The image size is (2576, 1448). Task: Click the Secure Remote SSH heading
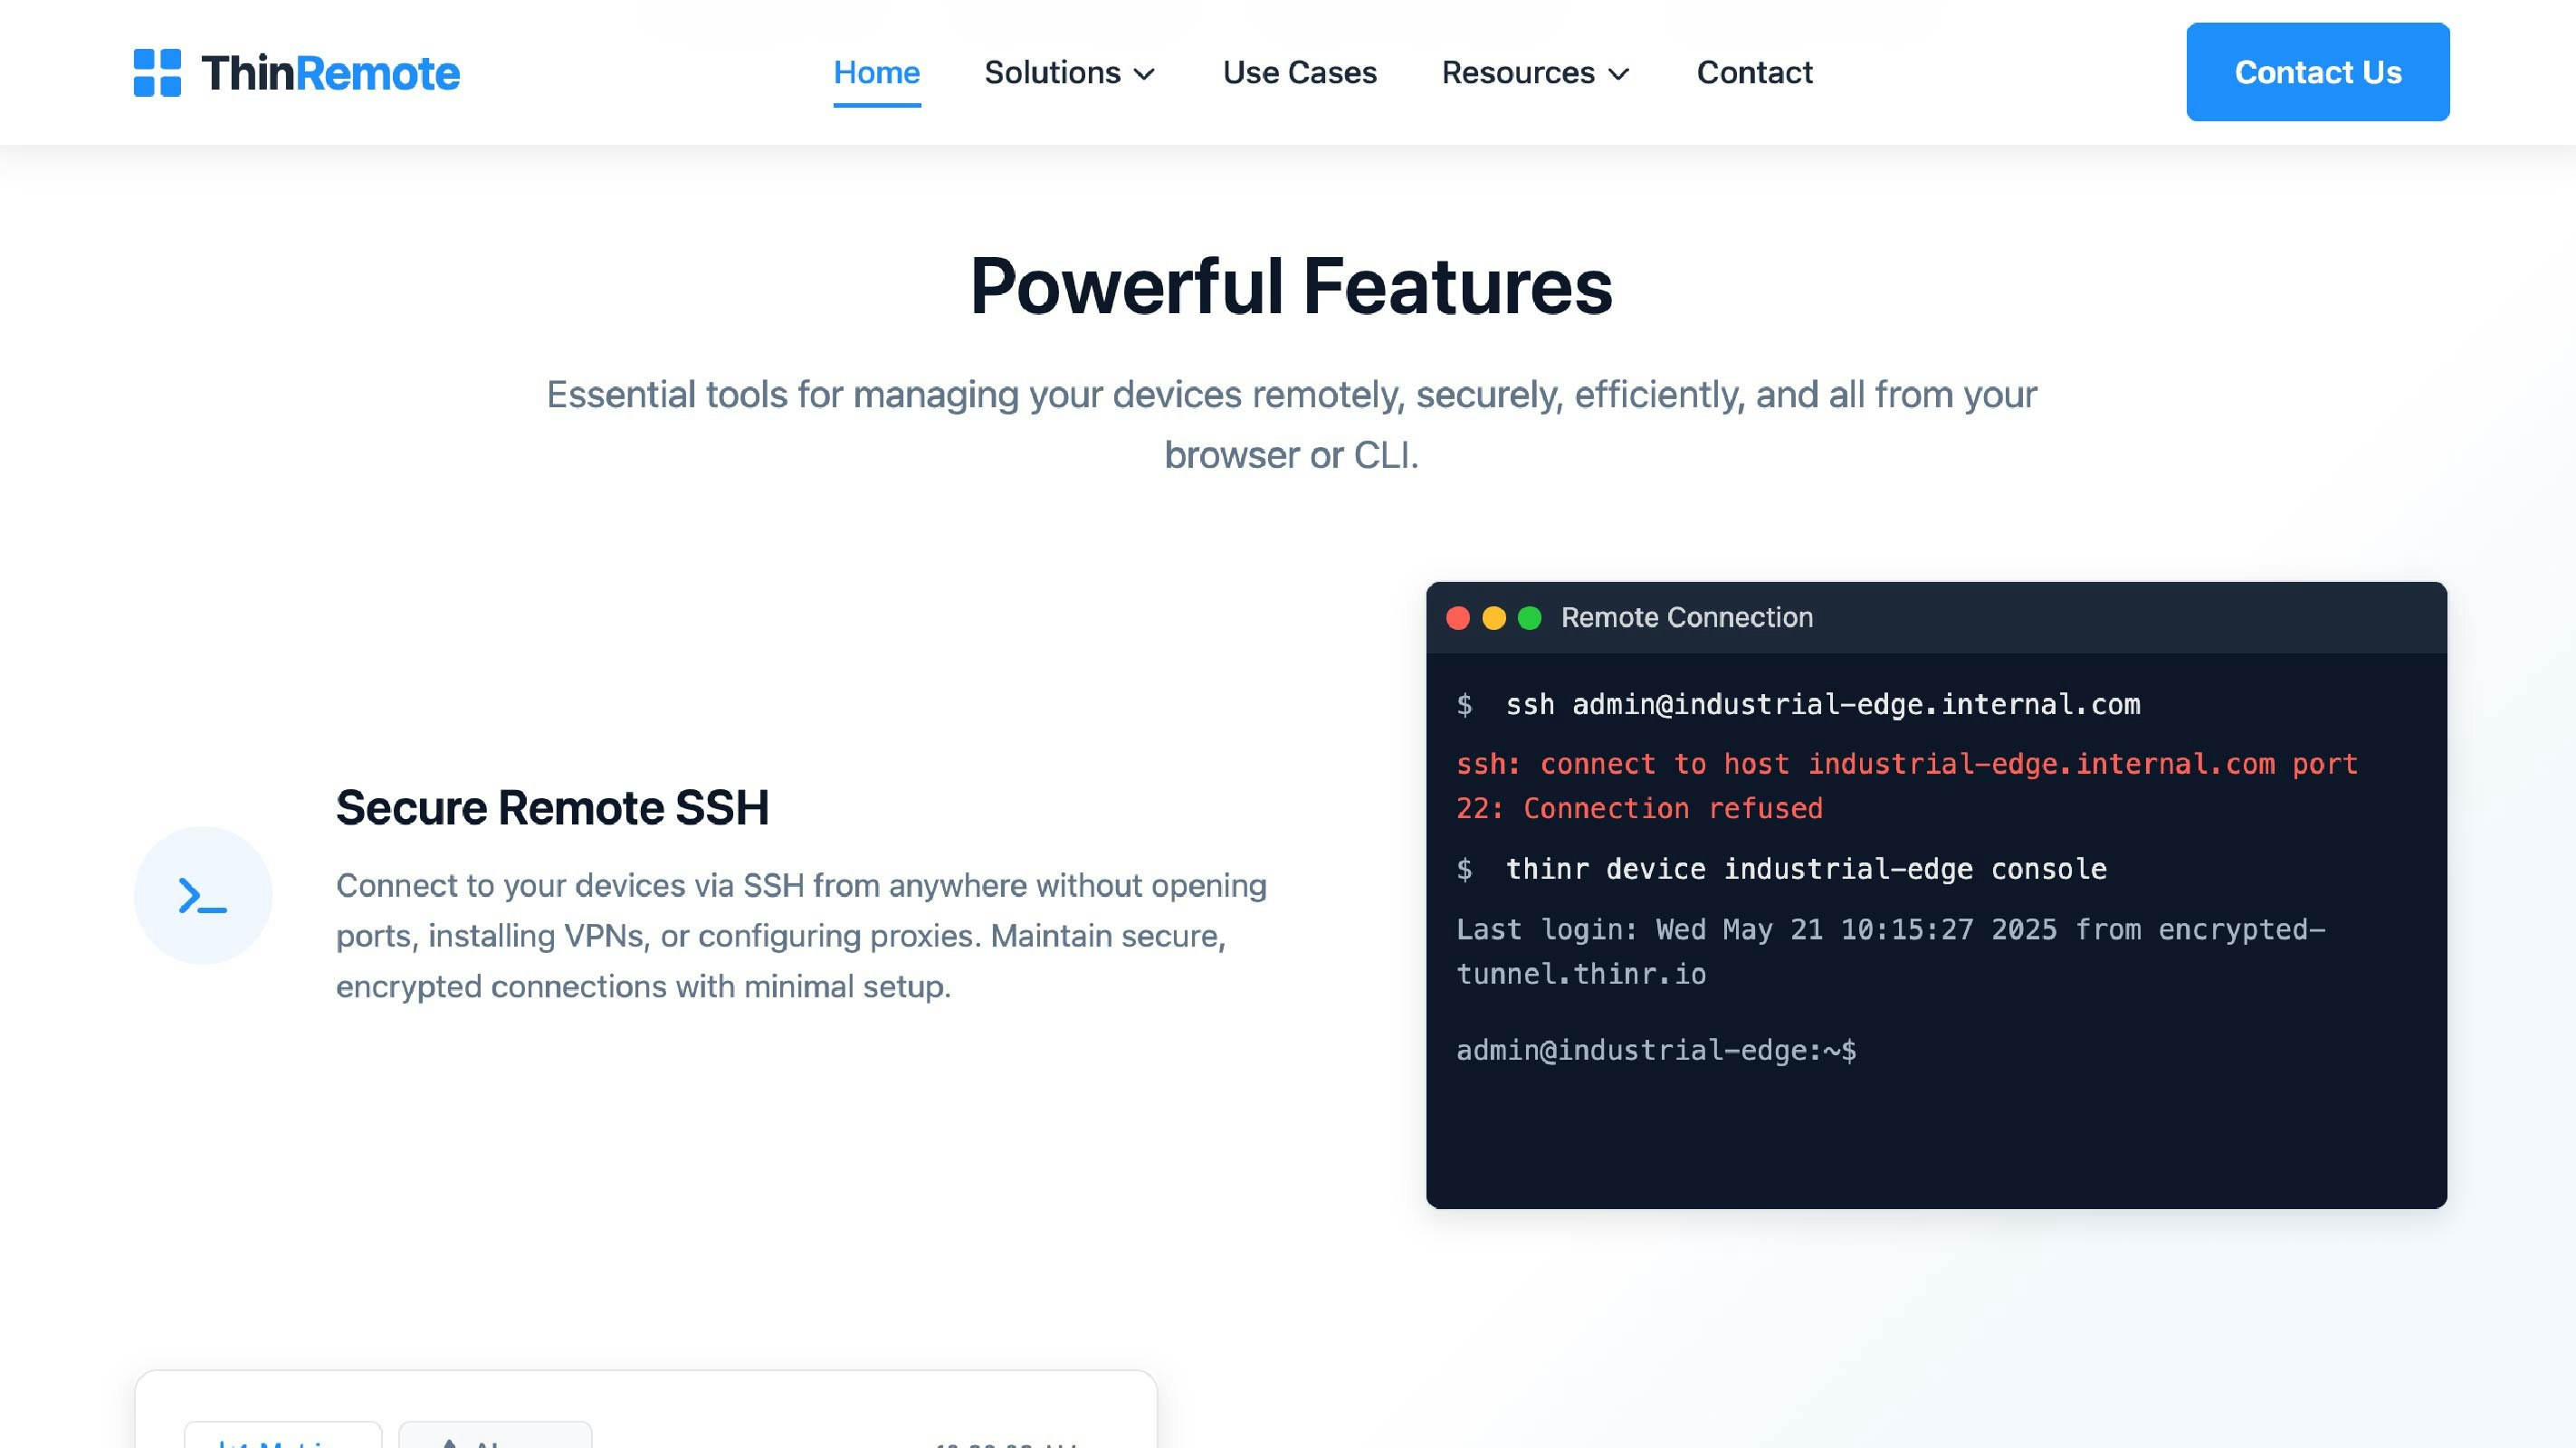tap(552, 807)
